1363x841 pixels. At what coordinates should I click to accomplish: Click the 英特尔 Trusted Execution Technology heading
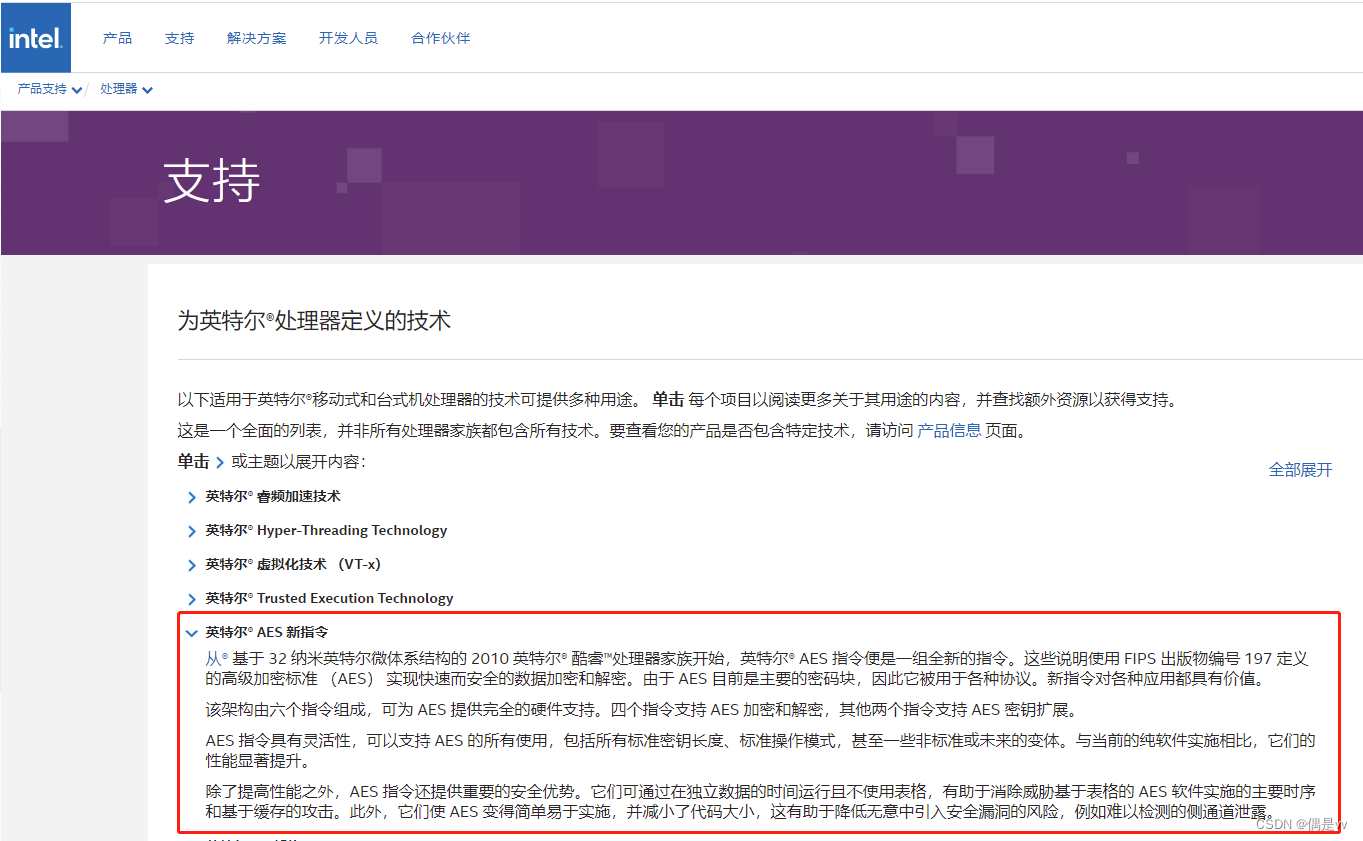(329, 598)
